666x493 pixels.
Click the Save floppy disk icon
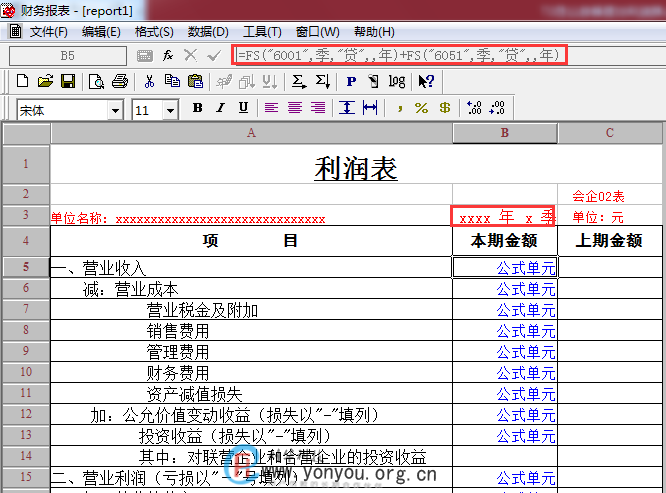pyautogui.click(x=68, y=81)
